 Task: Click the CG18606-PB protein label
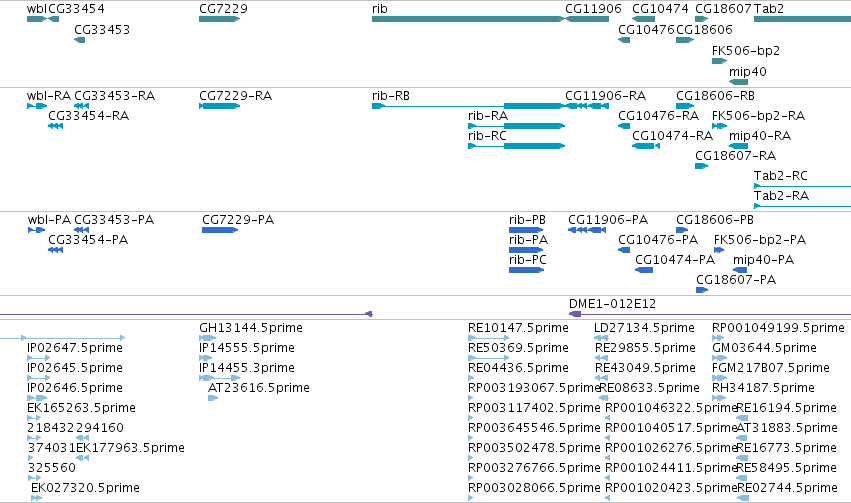(x=715, y=220)
